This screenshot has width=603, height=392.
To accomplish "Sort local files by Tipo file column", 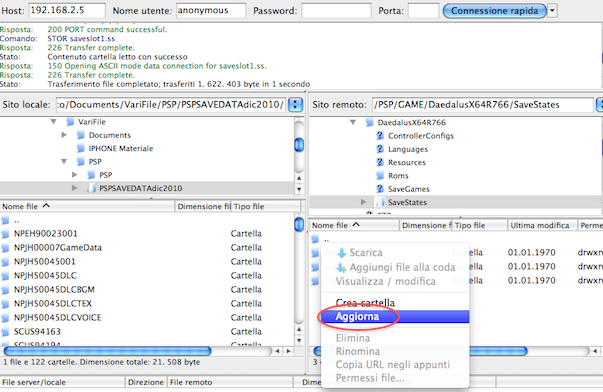I will [x=265, y=206].
